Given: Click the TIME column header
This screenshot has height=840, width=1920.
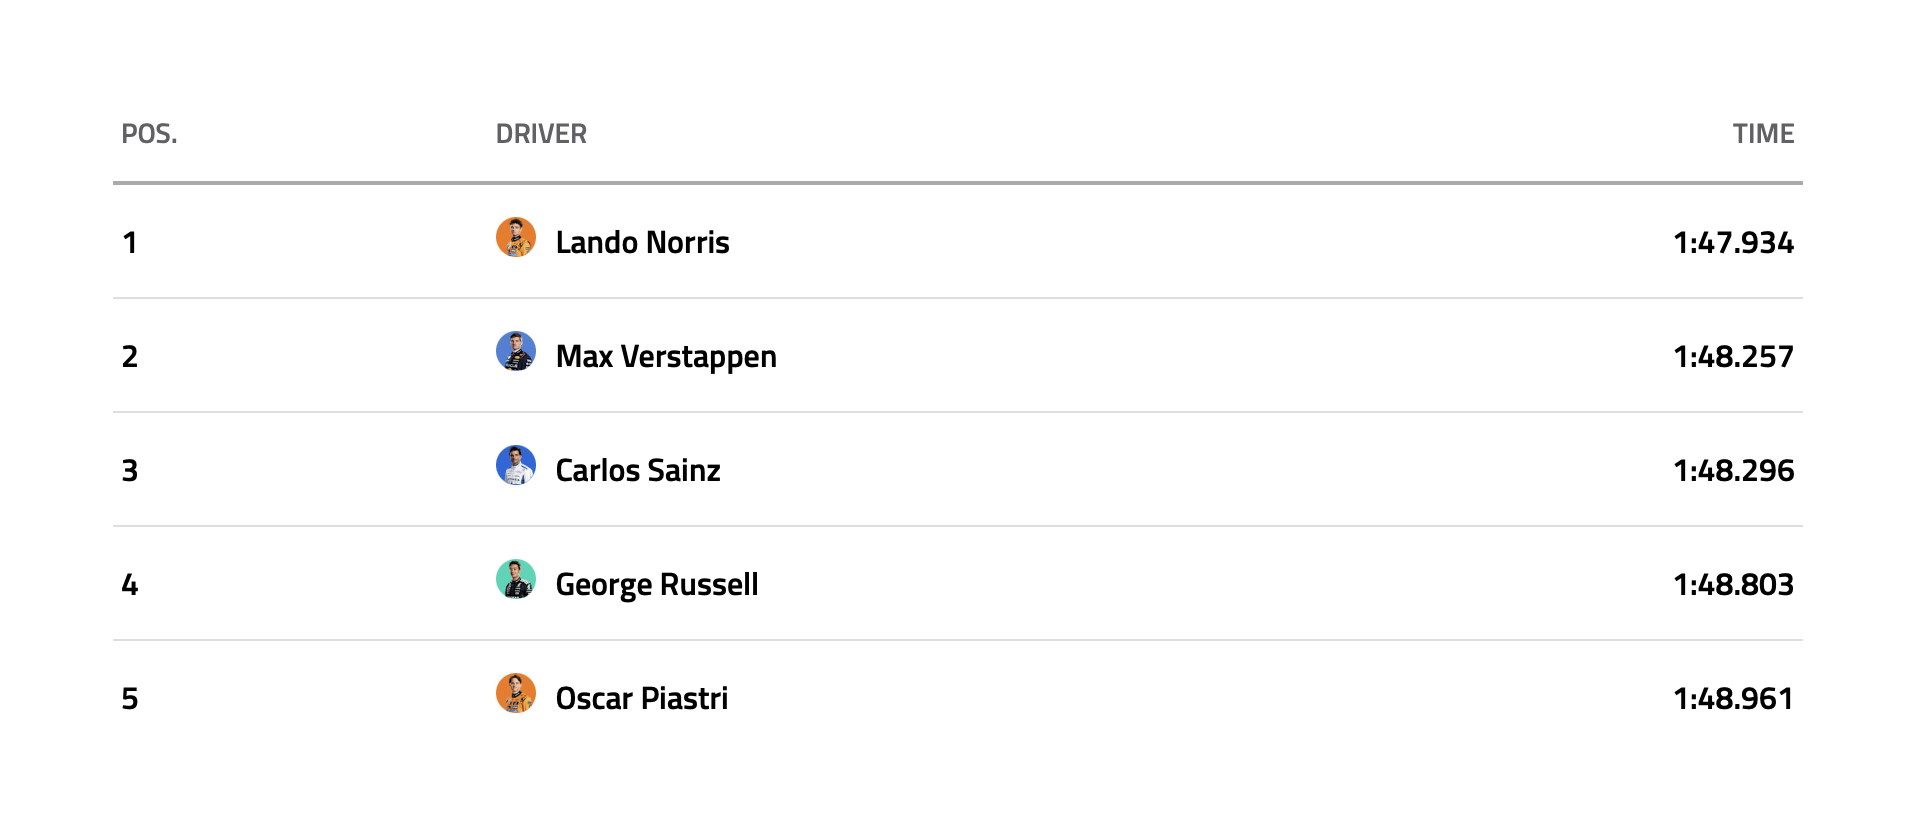Looking at the screenshot, I should click(1763, 134).
